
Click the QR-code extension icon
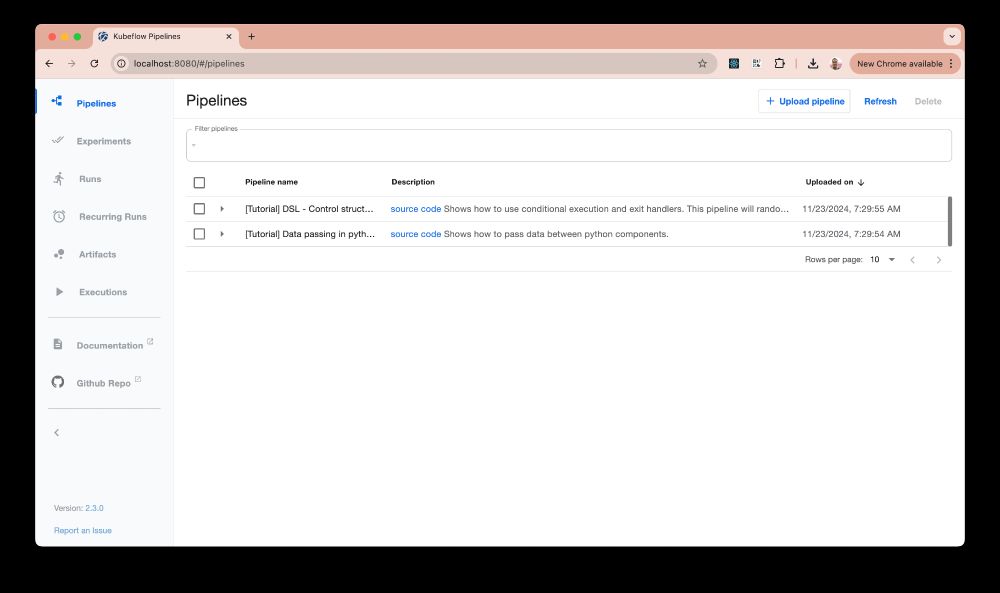pyautogui.click(x=756, y=64)
